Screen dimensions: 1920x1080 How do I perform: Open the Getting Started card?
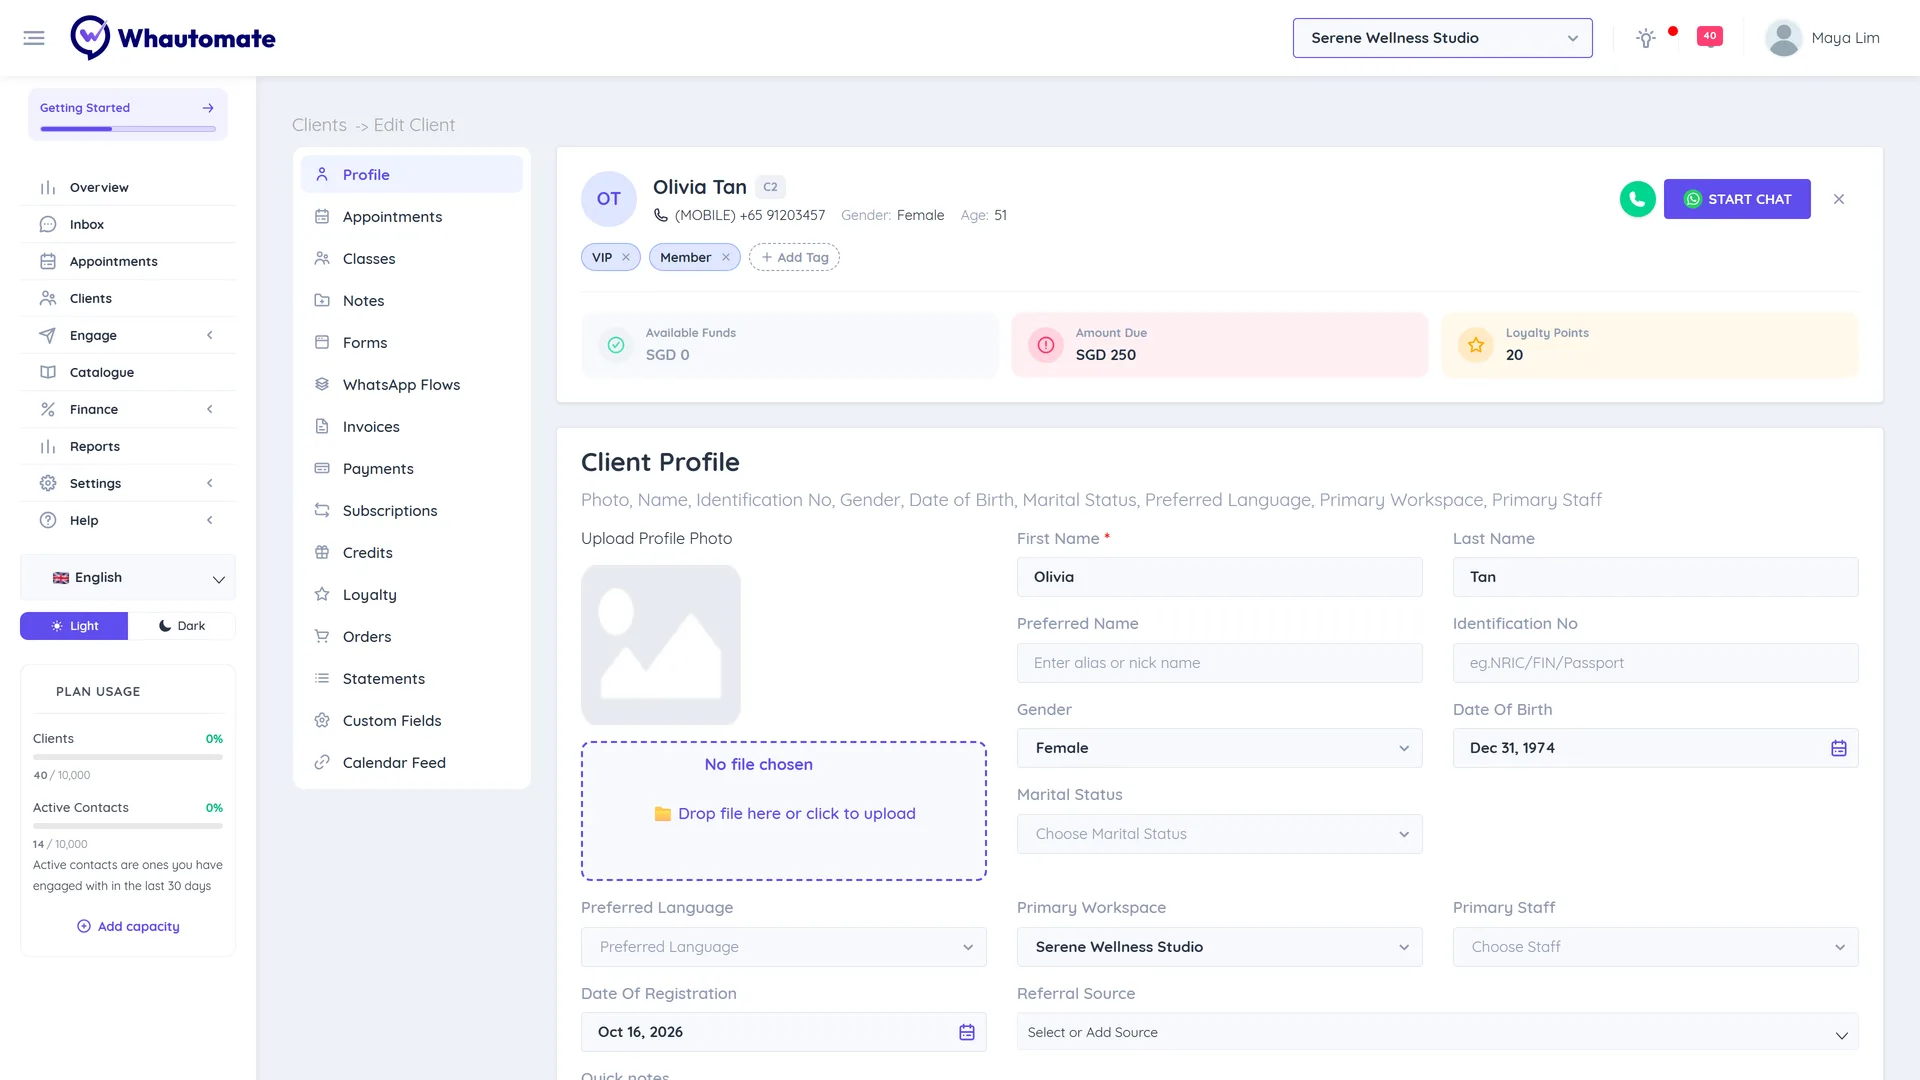click(127, 114)
